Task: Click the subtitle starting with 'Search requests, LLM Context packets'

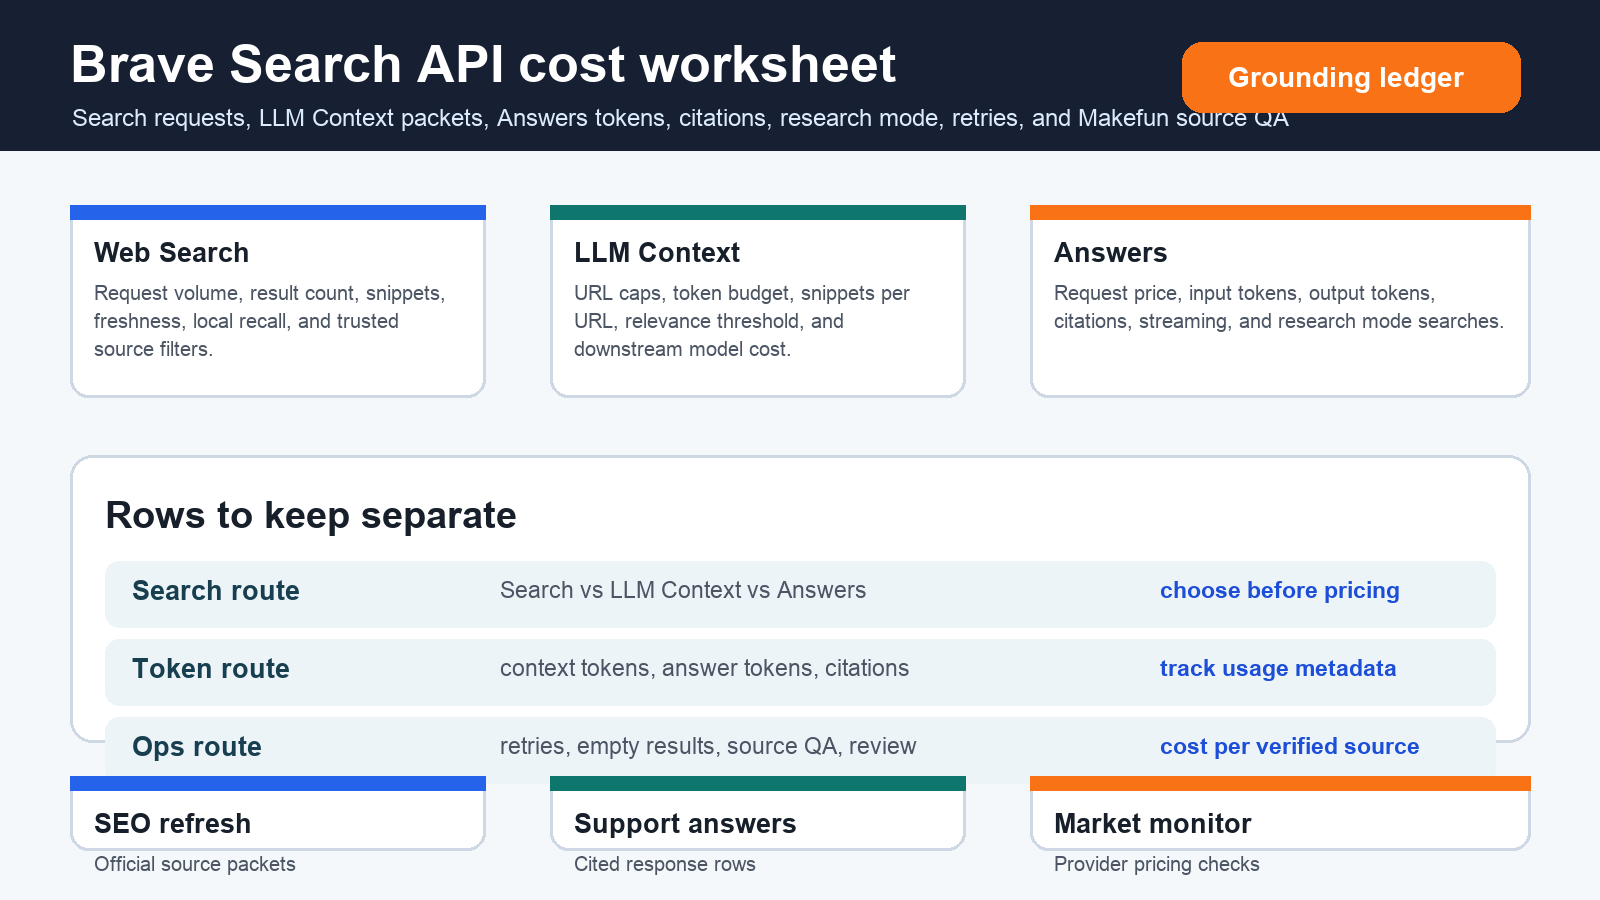Action: (x=680, y=118)
